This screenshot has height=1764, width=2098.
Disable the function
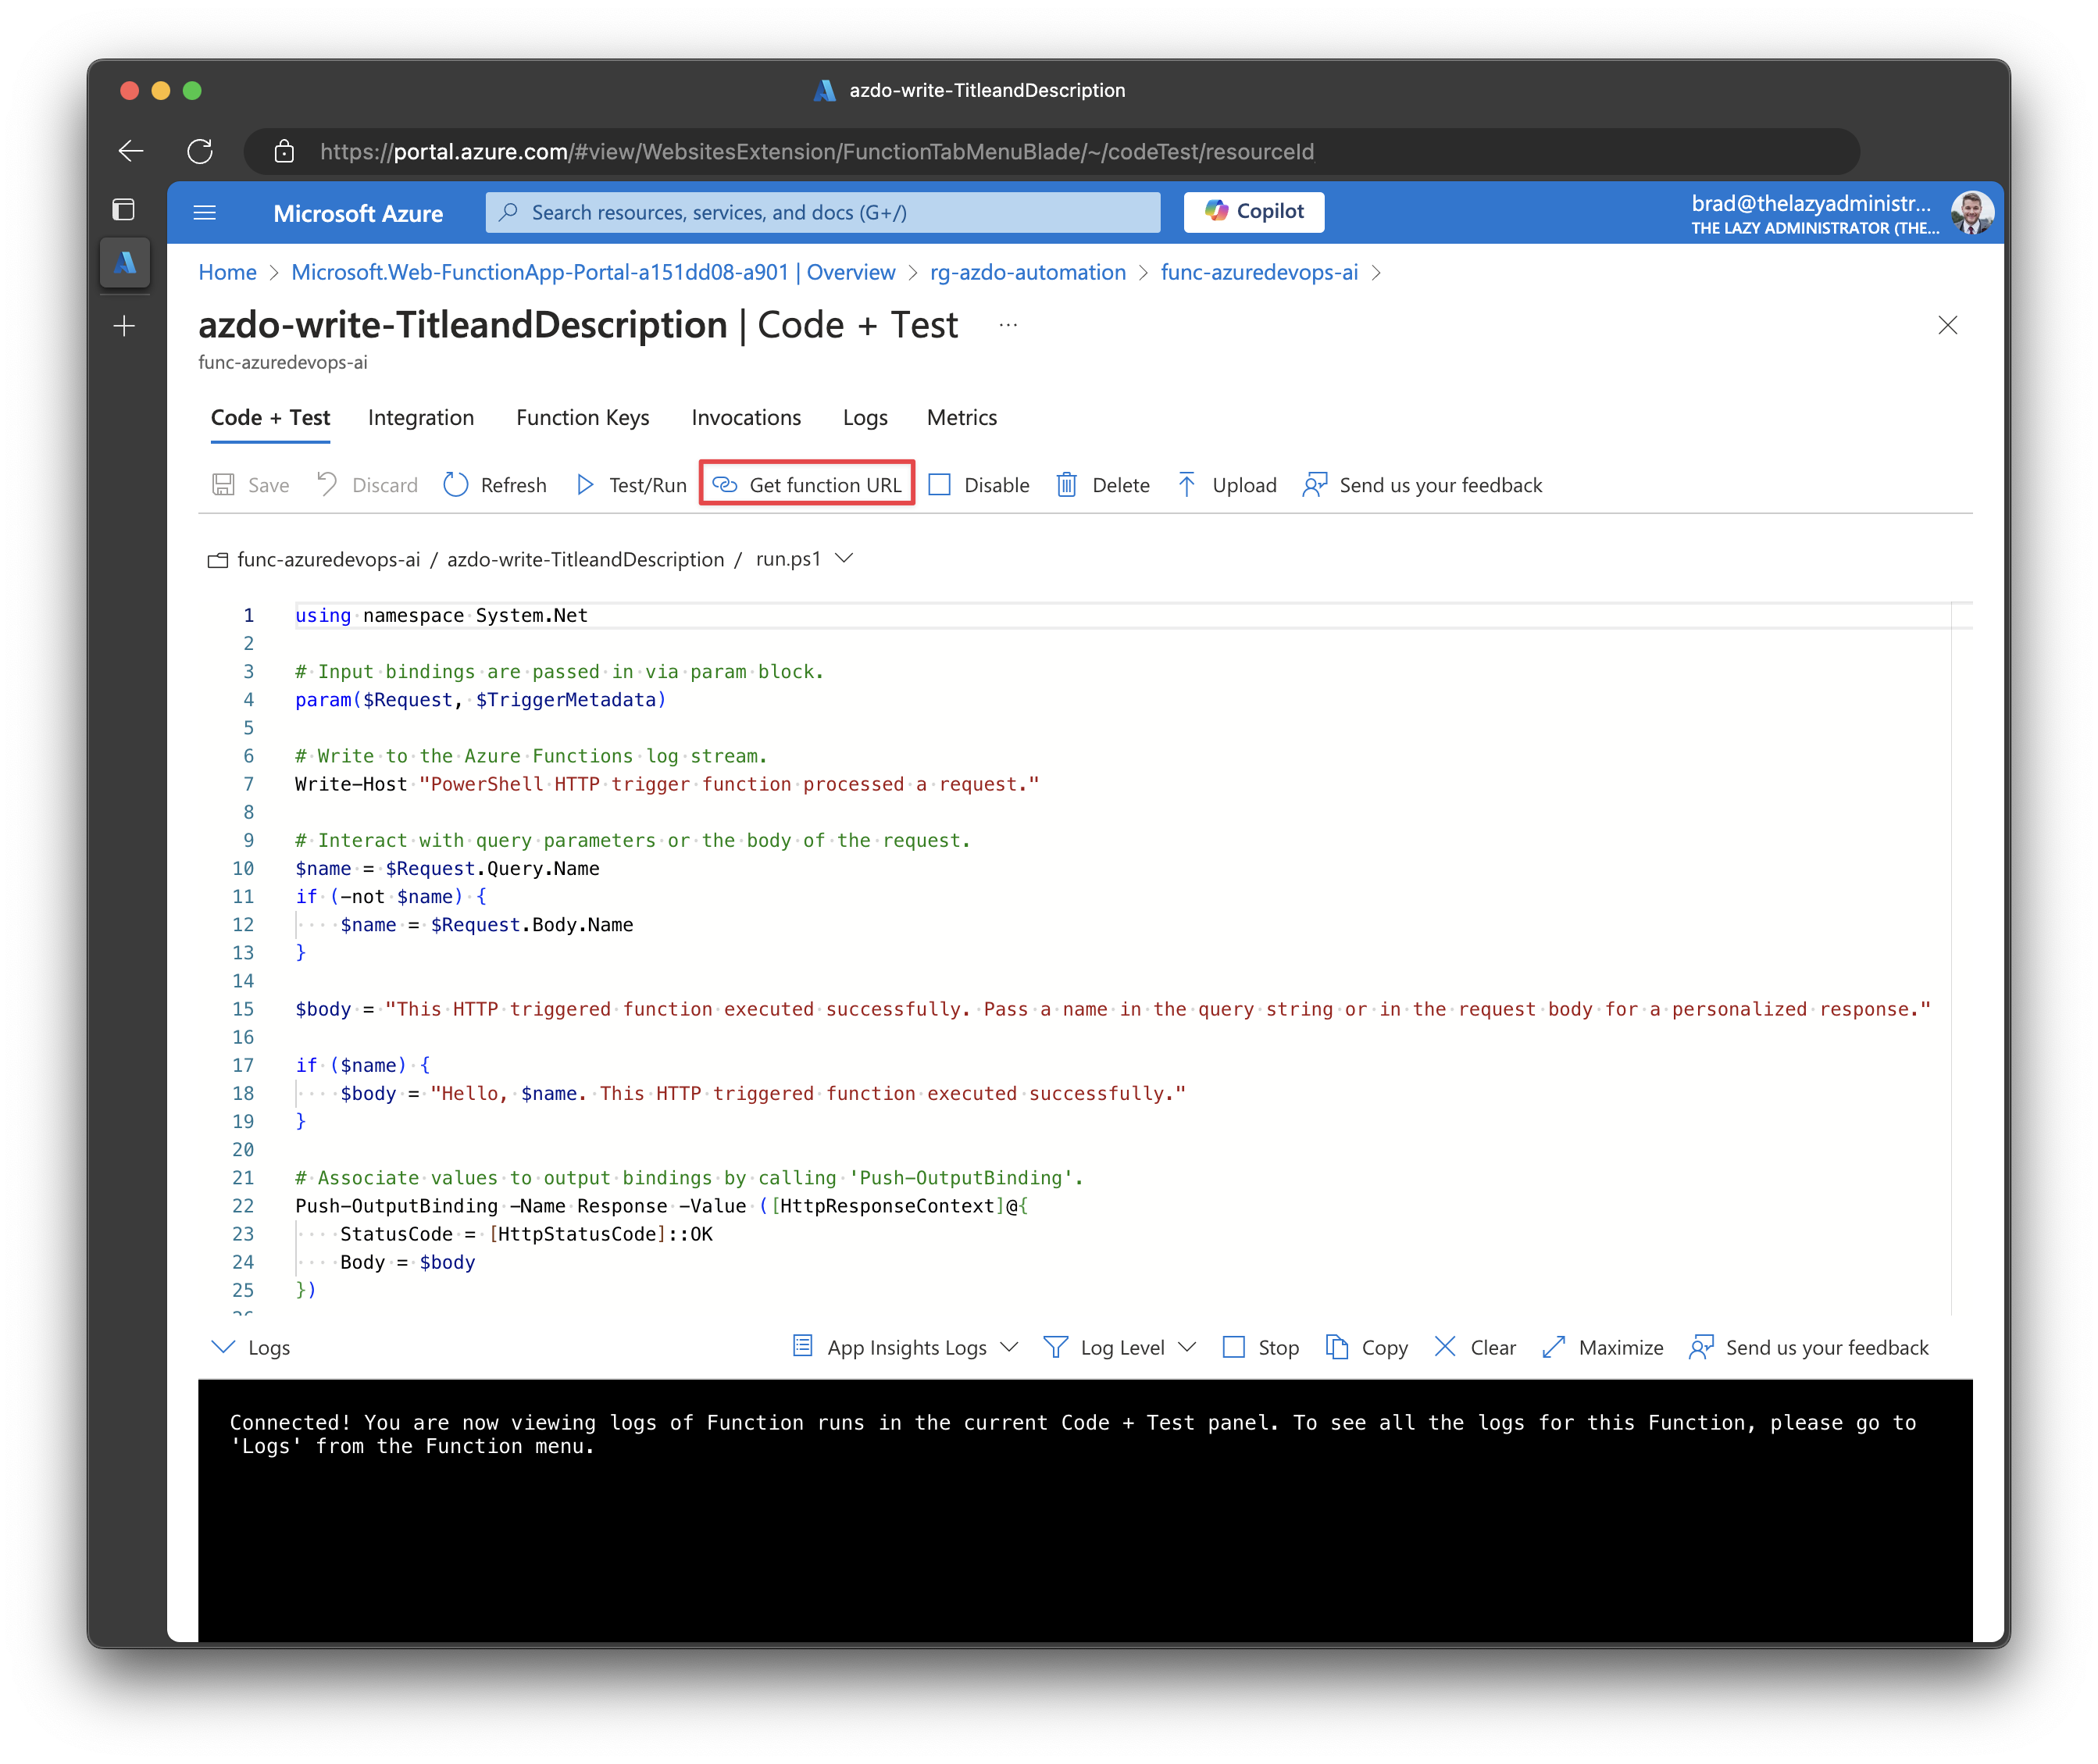tap(978, 485)
